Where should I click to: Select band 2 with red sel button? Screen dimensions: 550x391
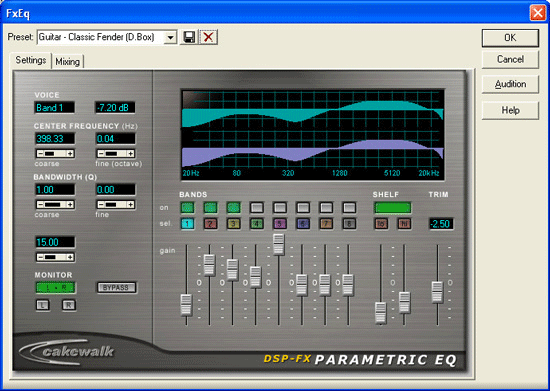click(210, 224)
